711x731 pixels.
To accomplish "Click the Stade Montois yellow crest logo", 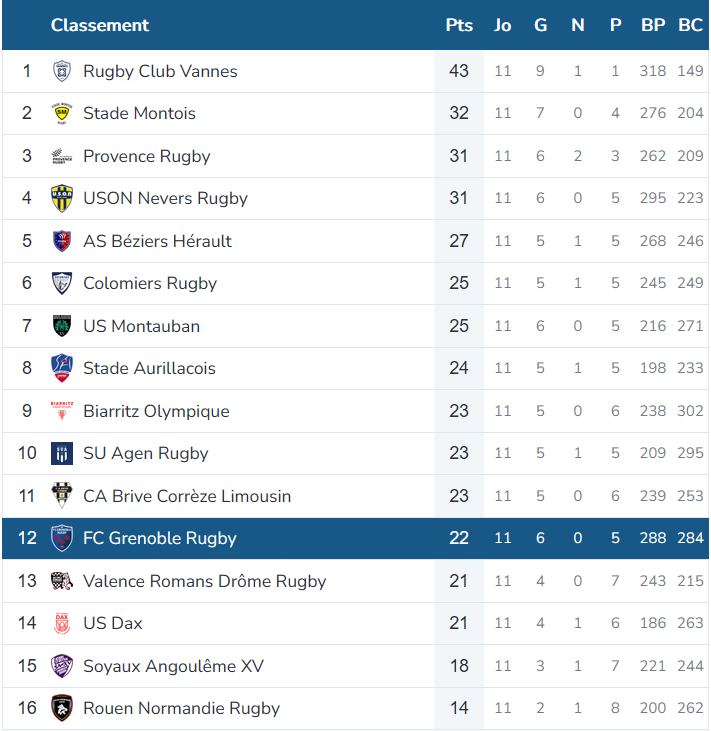I will click(62, 113).
